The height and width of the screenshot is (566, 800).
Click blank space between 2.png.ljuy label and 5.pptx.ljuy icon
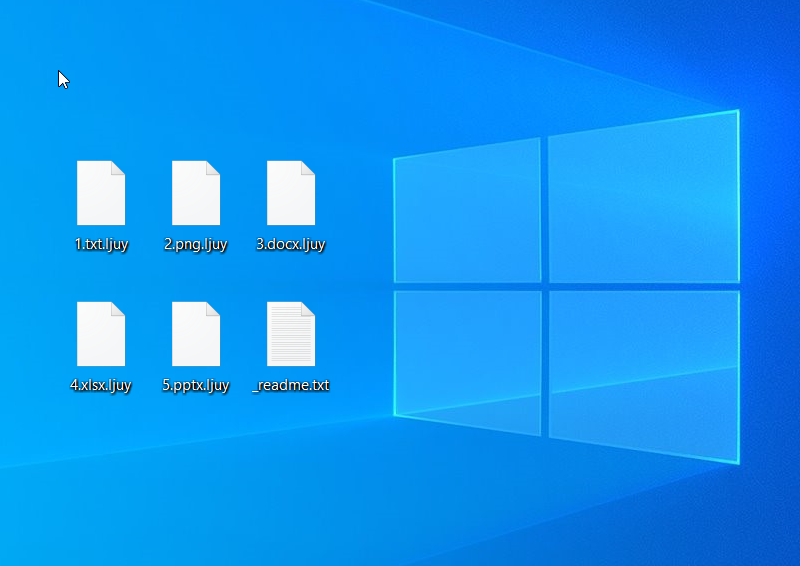[196, 275]
